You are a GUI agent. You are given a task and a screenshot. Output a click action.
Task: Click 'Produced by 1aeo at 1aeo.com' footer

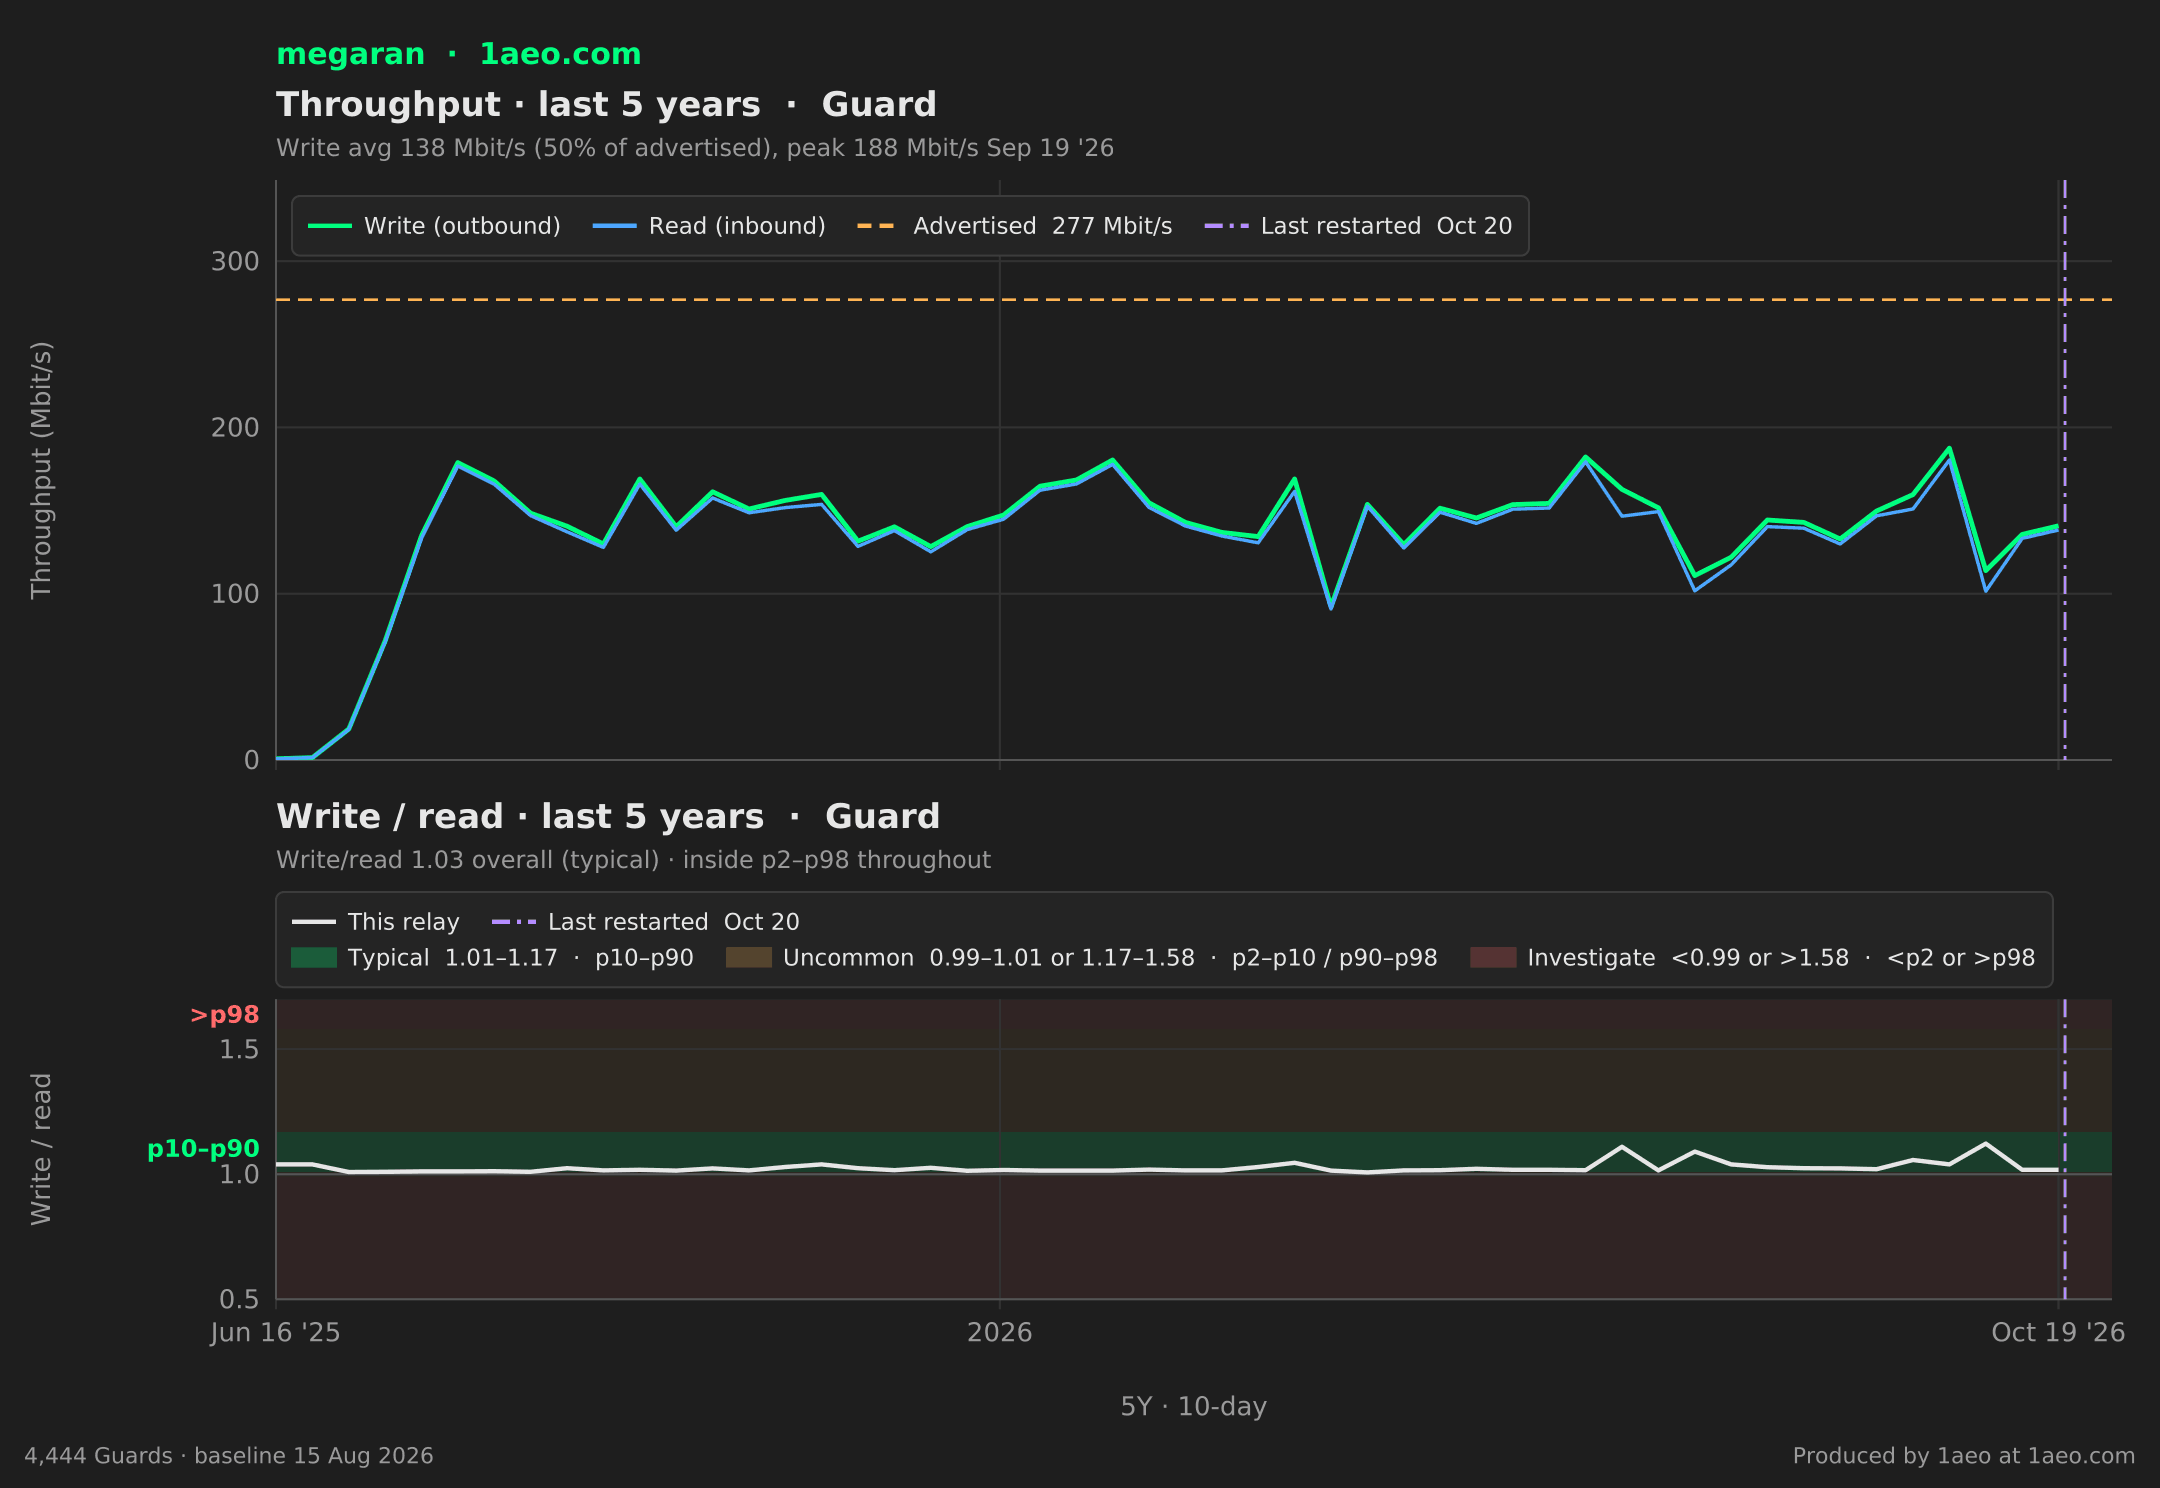pyautogui.click(x=1964, y=1456)
